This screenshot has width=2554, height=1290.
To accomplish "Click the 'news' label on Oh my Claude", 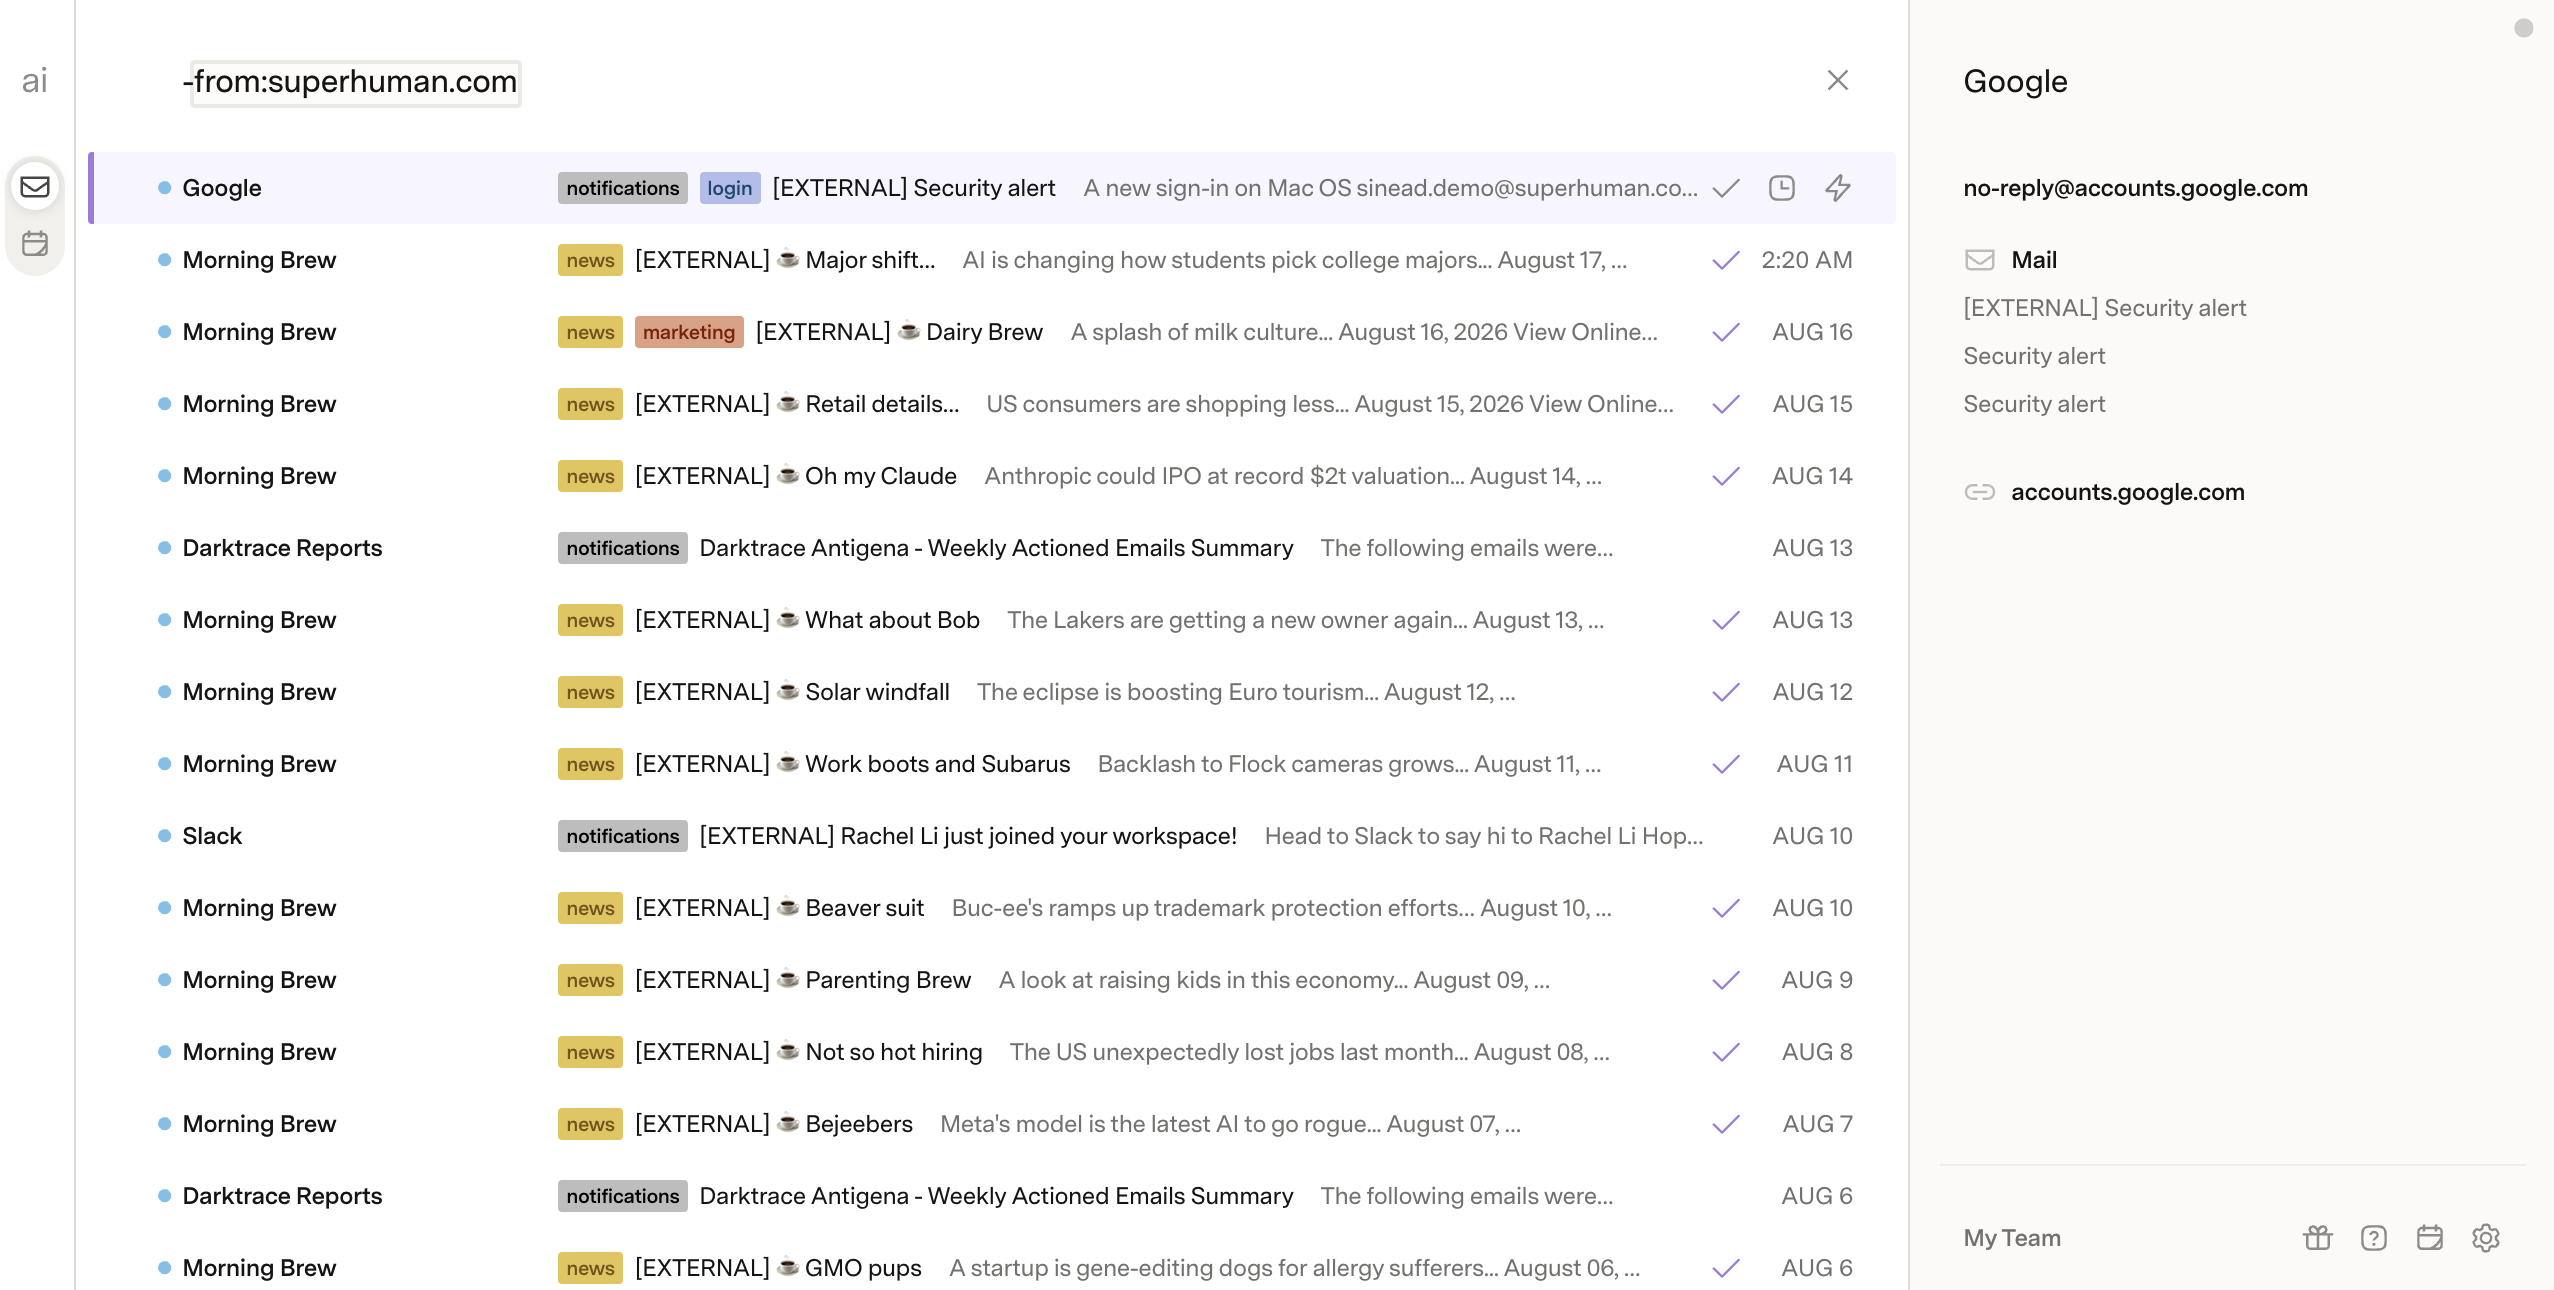I will (590, 476).
